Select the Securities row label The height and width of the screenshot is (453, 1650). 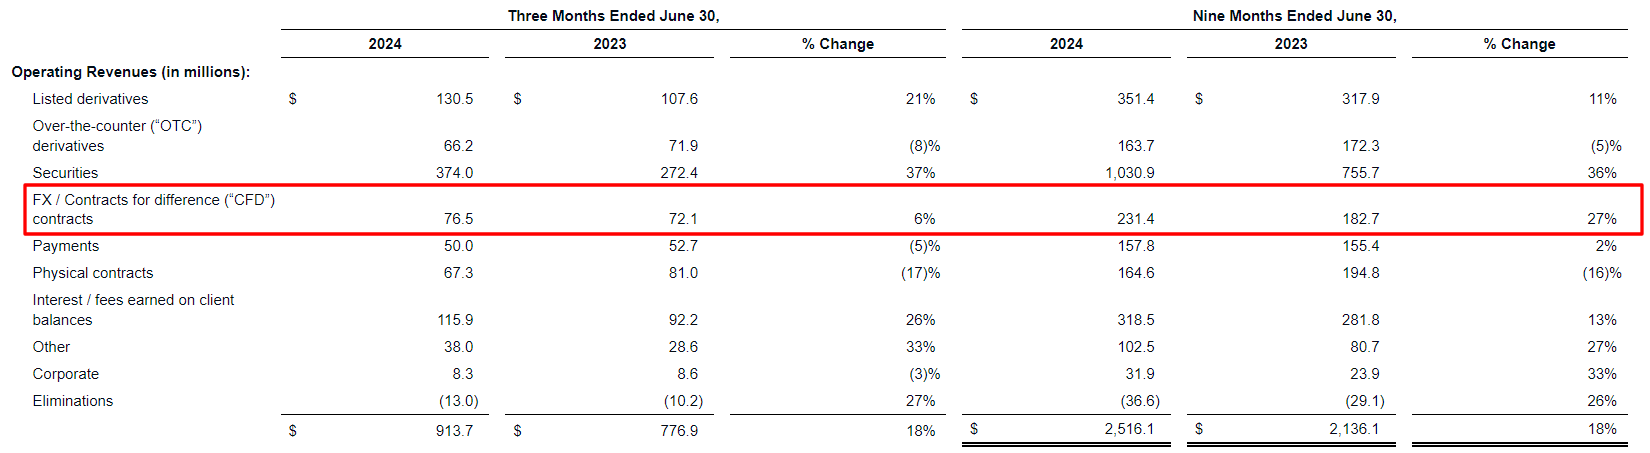(65, 173)
